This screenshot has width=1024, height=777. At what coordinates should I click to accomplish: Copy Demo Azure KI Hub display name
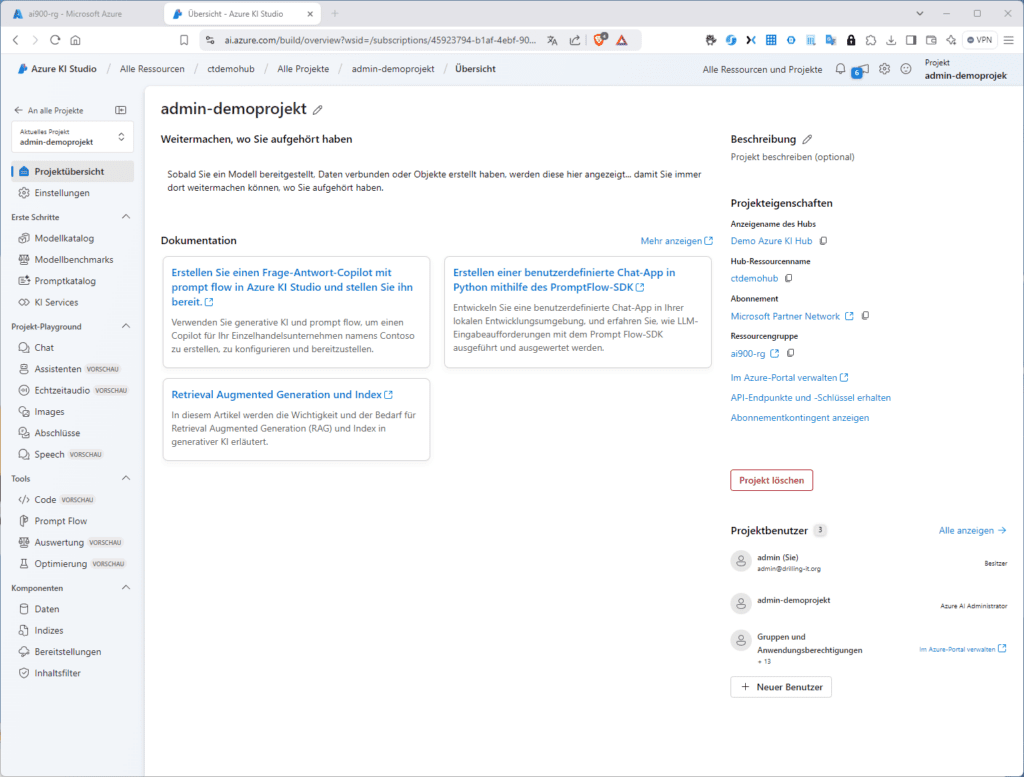pyautogui.click(x=824, y=241)
